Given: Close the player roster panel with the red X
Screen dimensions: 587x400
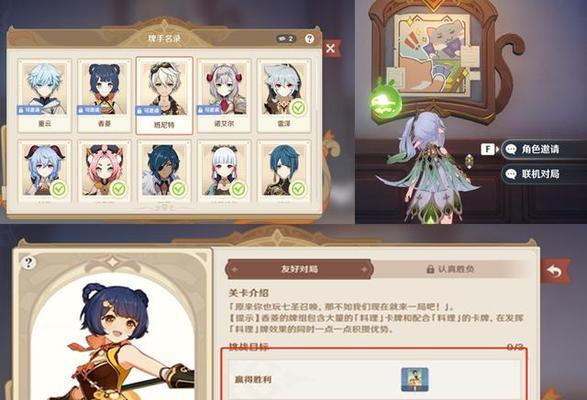Looking at the screenshot, I should click(x=331, y=48).
